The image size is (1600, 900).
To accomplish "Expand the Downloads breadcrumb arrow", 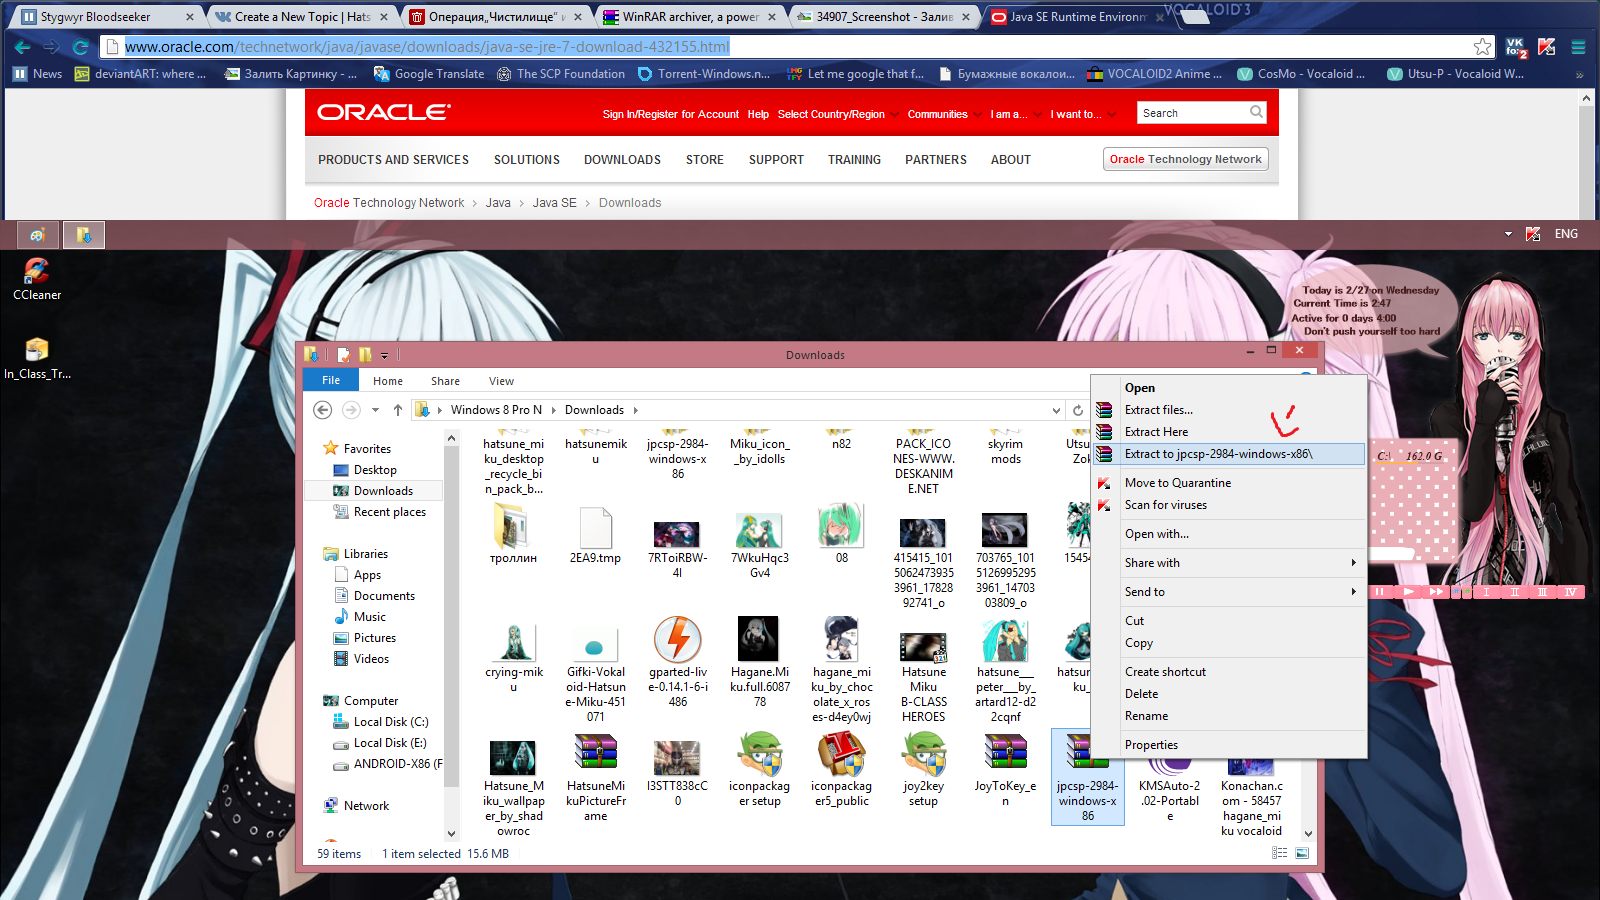I will (635, 410).
